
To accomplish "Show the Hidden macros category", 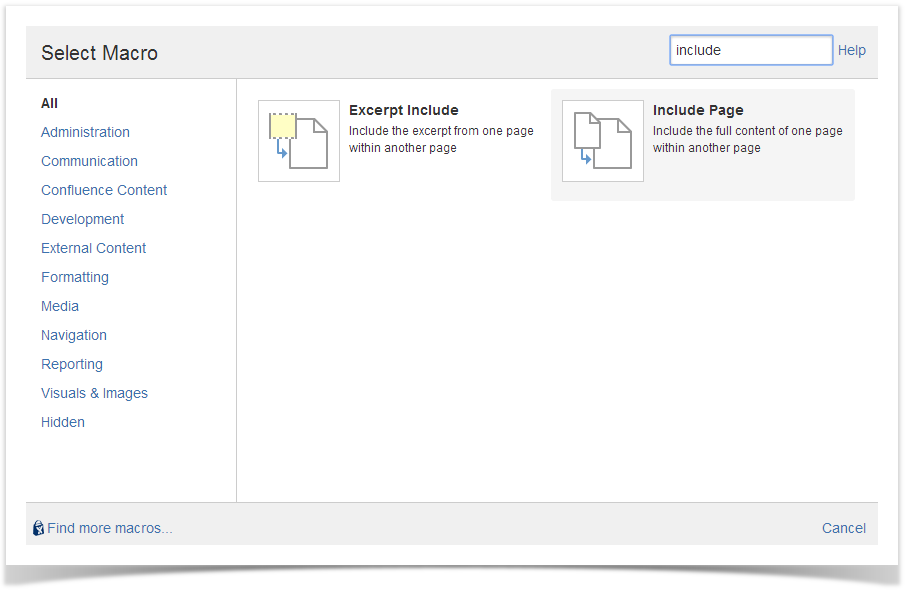I will [63, 422].
